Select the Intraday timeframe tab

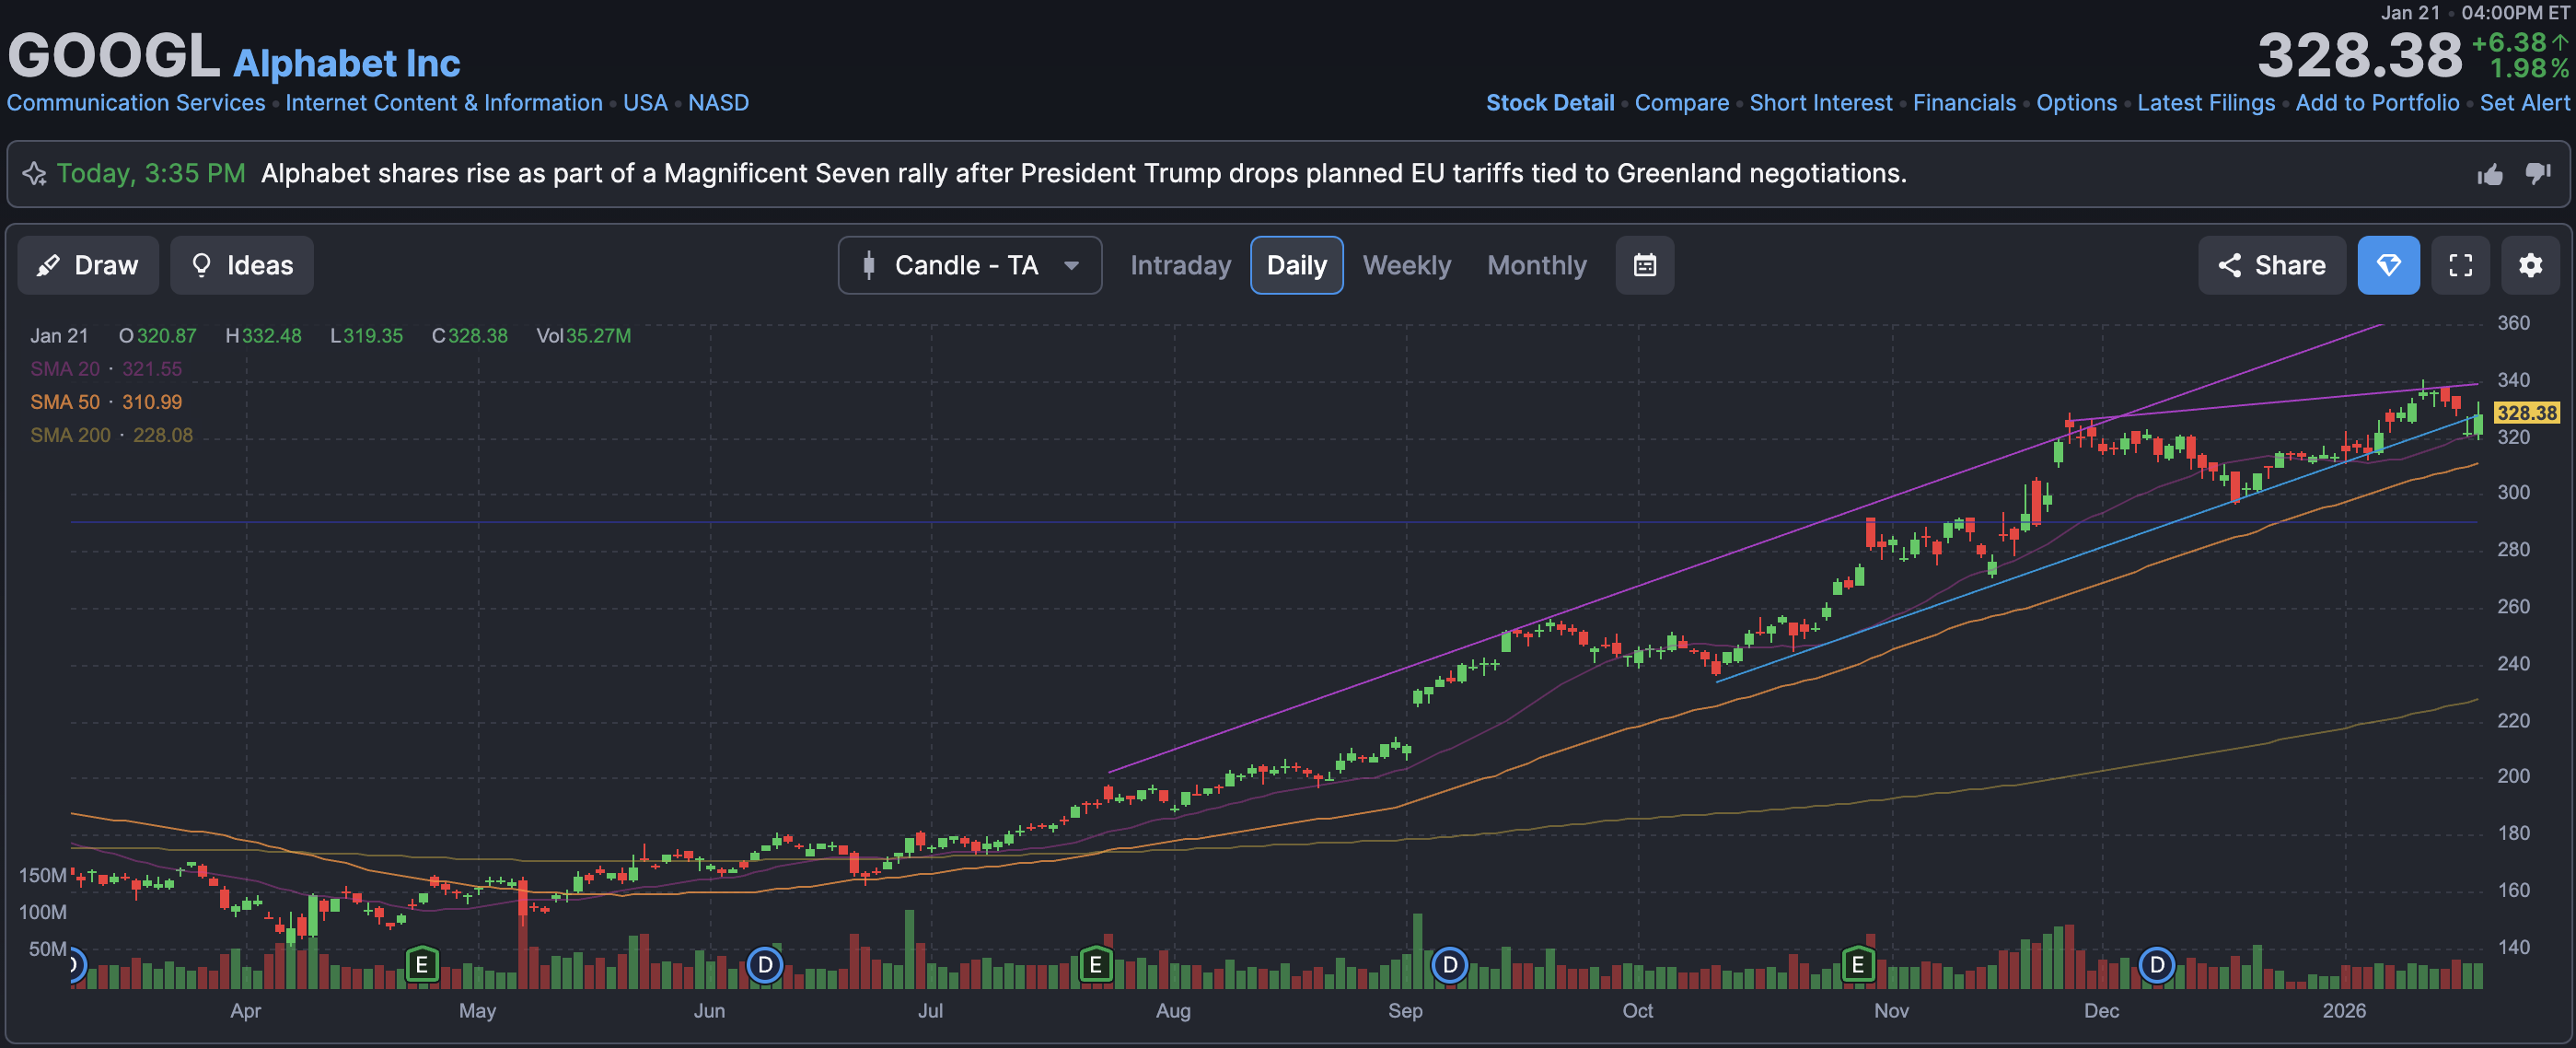pyautogui.click(x=1180, y=265)
